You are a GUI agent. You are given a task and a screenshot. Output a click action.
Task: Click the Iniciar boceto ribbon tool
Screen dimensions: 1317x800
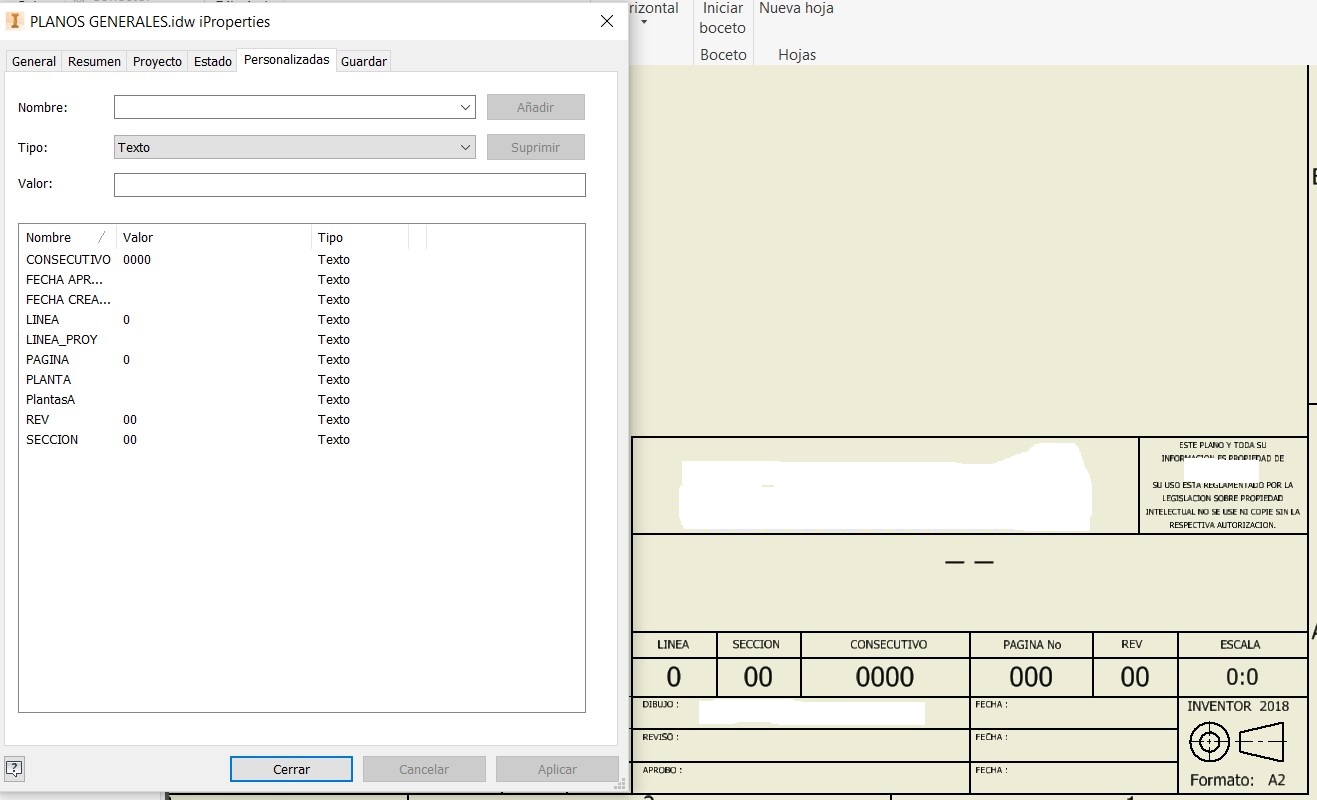point(721,20)
